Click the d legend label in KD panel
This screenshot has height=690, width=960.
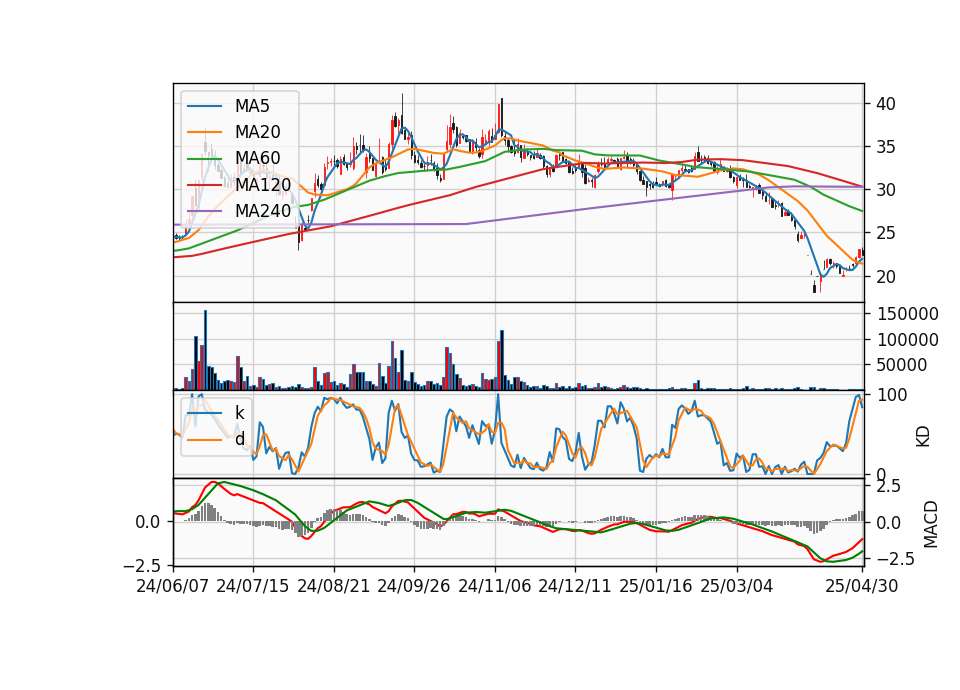239,438
